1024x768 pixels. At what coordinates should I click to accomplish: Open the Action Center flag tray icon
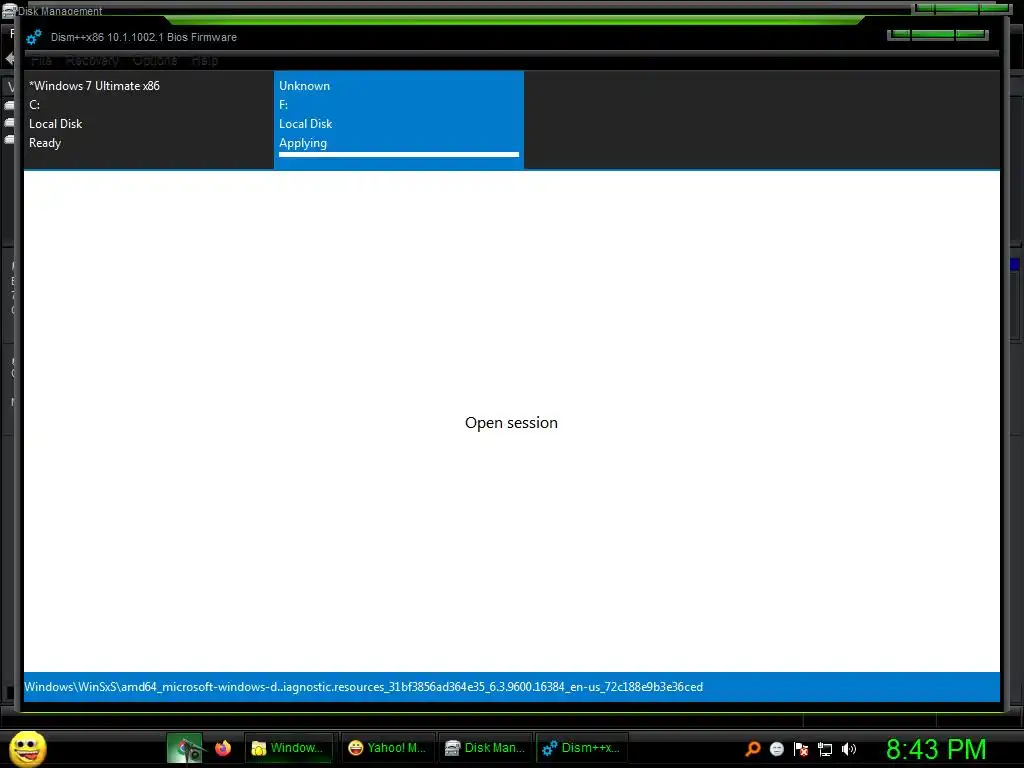tap(801, 749)
